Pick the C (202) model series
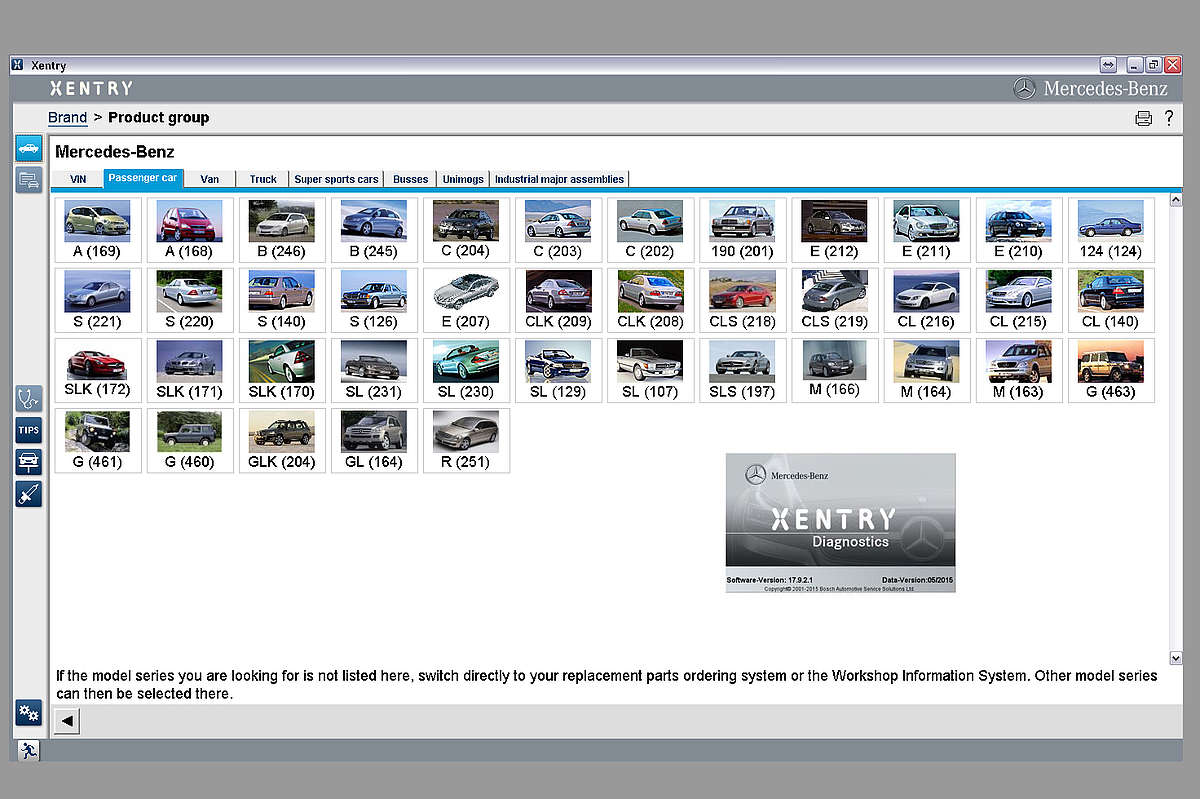1200x799 pixels. [649, 230]
